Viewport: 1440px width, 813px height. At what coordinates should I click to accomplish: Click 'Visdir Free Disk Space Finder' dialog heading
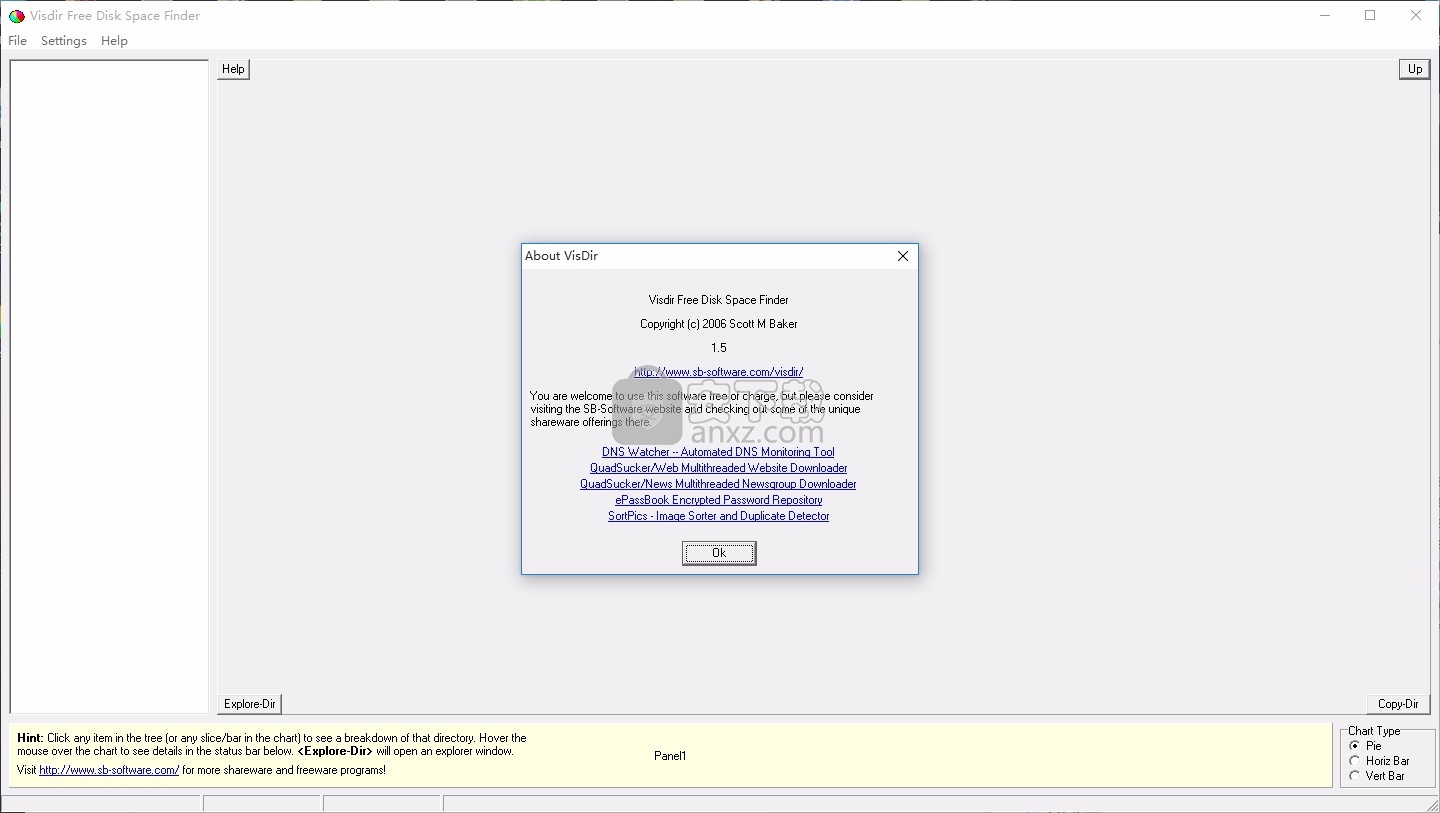[x=719, y=300]
